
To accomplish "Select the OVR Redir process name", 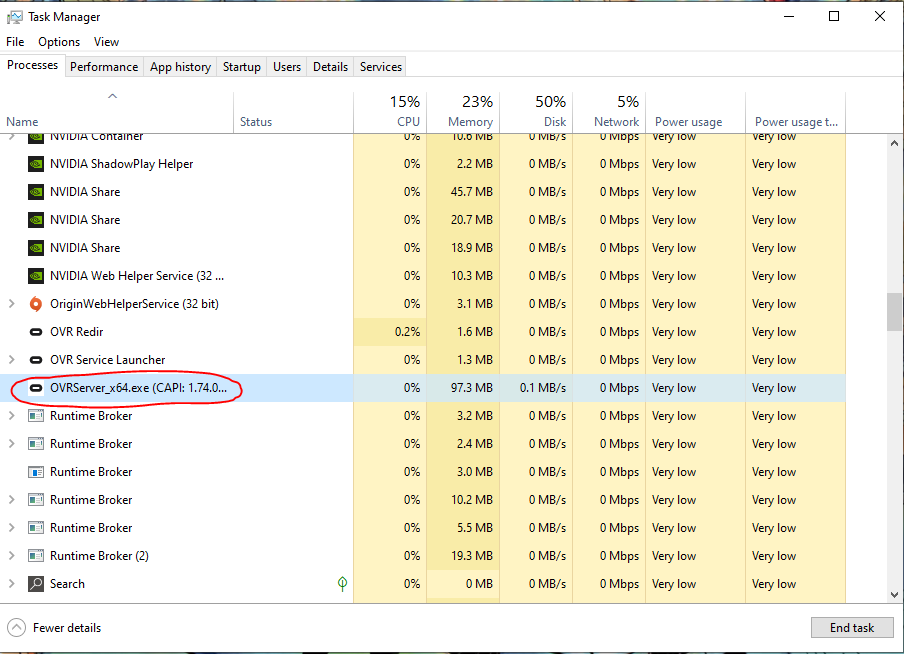I will (x=77, y=332).
